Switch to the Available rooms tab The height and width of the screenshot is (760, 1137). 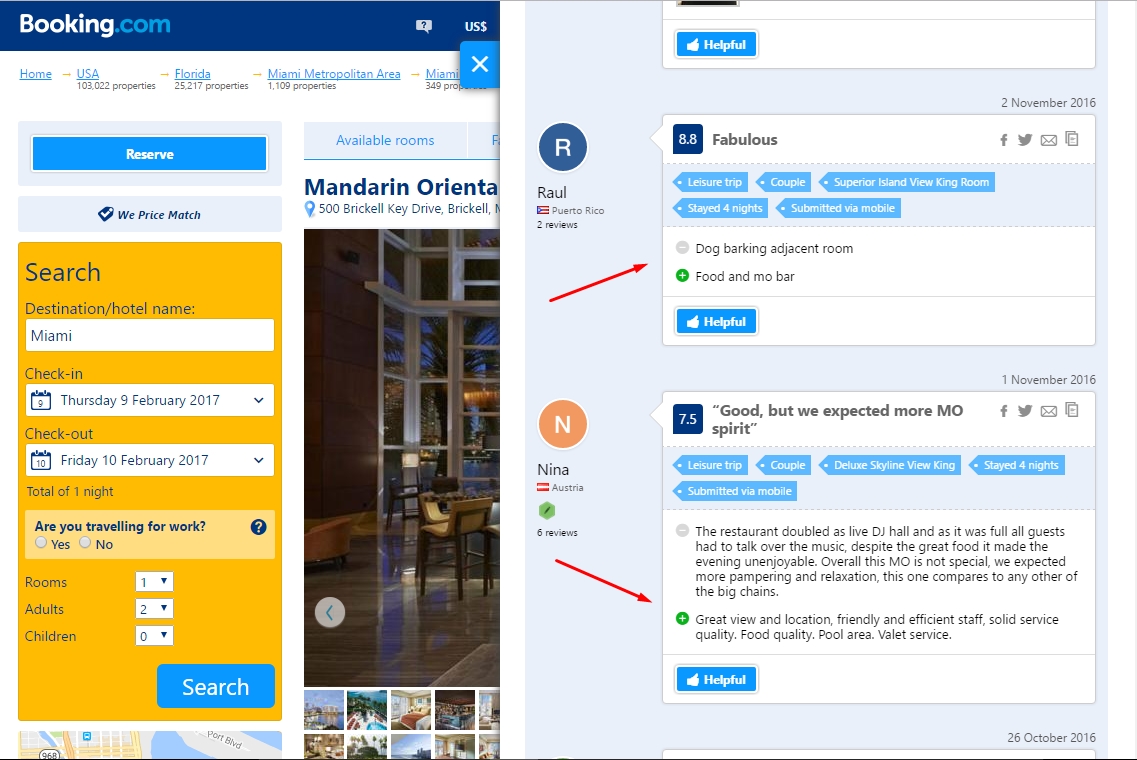coord(385,140)
